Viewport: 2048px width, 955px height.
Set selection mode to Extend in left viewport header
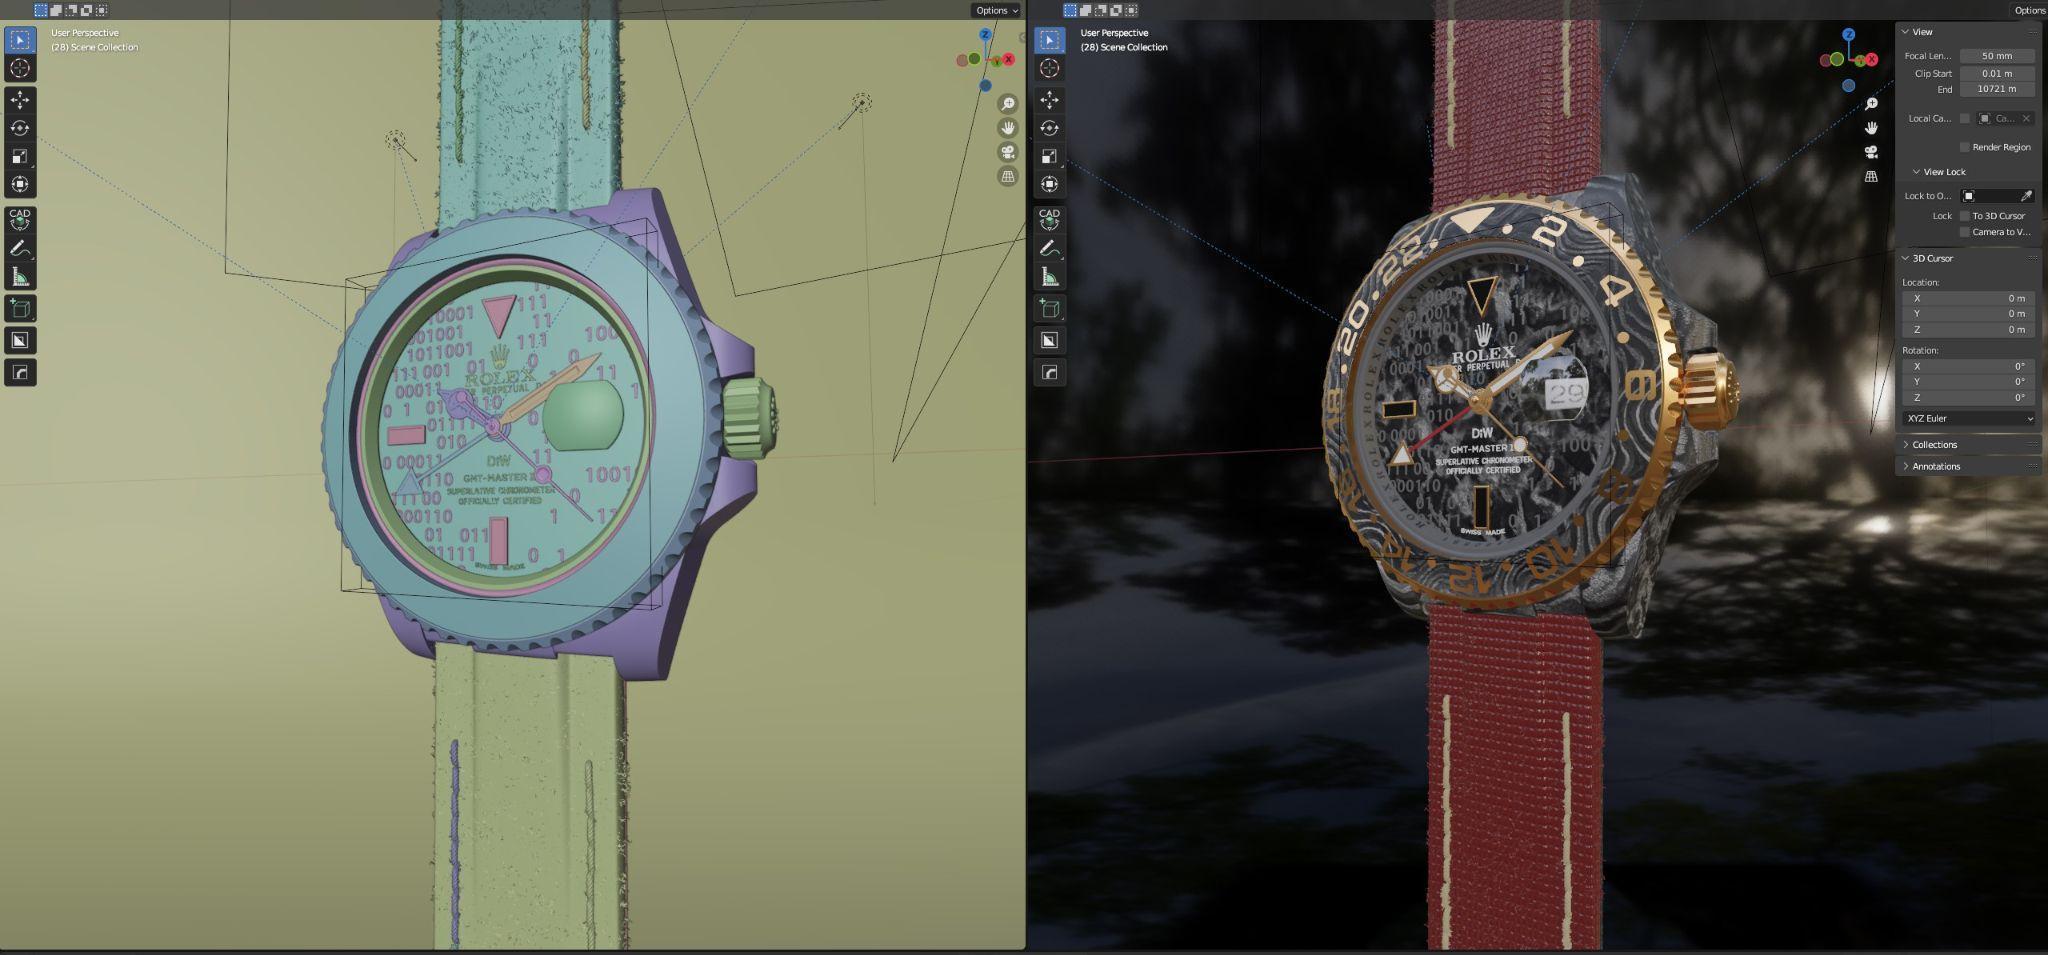point(56,10)
